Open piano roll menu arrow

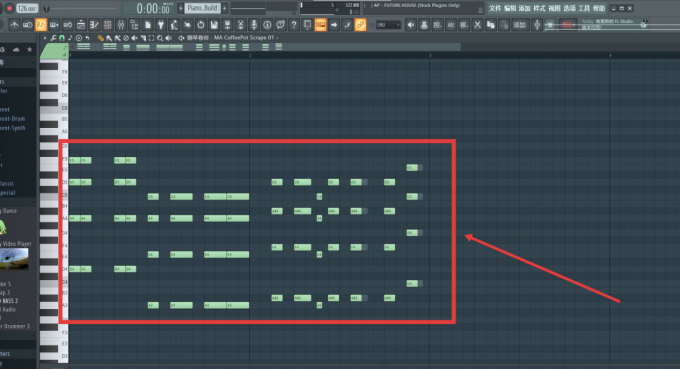click(x=45, y=38)
